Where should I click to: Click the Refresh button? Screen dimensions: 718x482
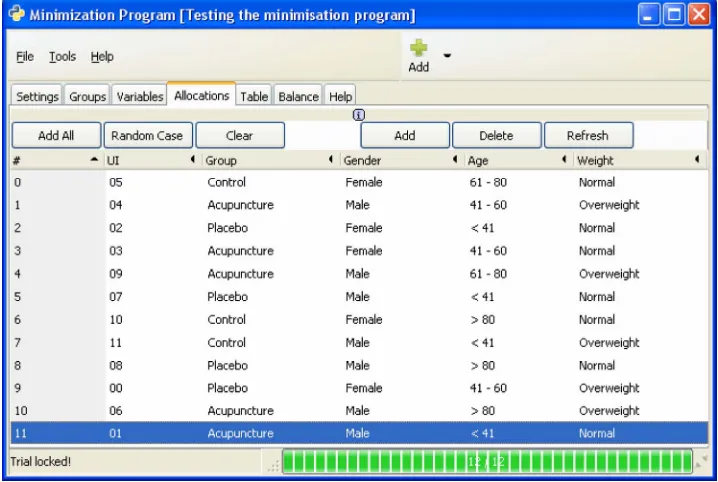pyautogui.click(x=588, y=135)
